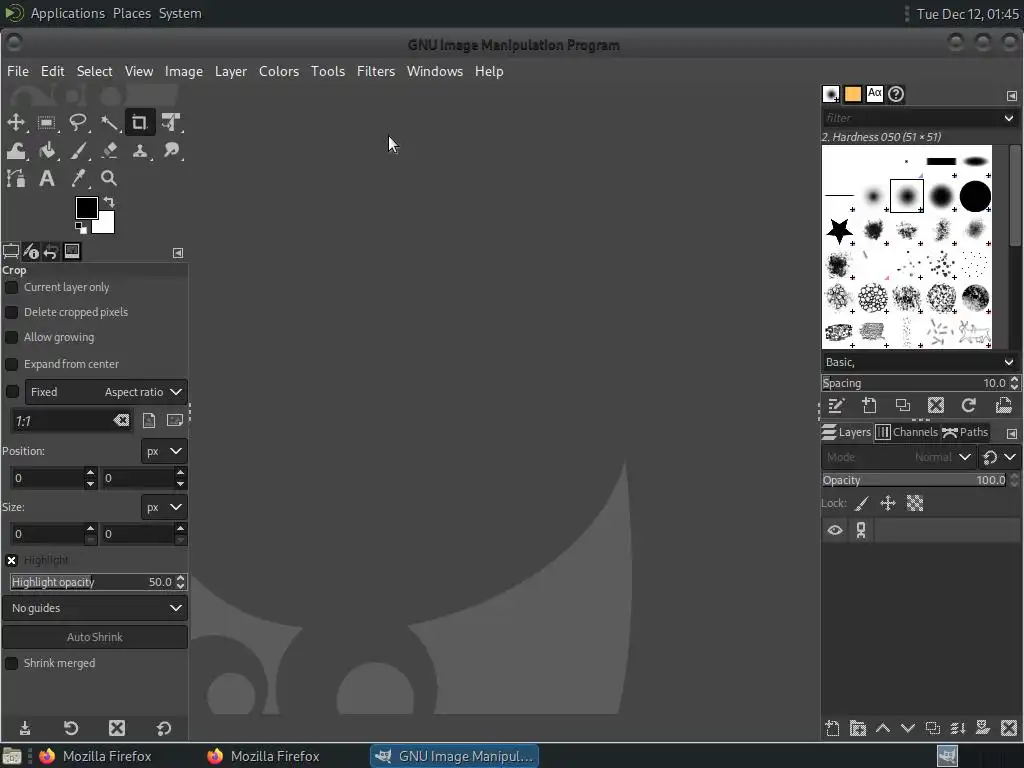Enable Allow growing checkbox
Viewport: 1024px width, 768px height.
tap(11, 338)
